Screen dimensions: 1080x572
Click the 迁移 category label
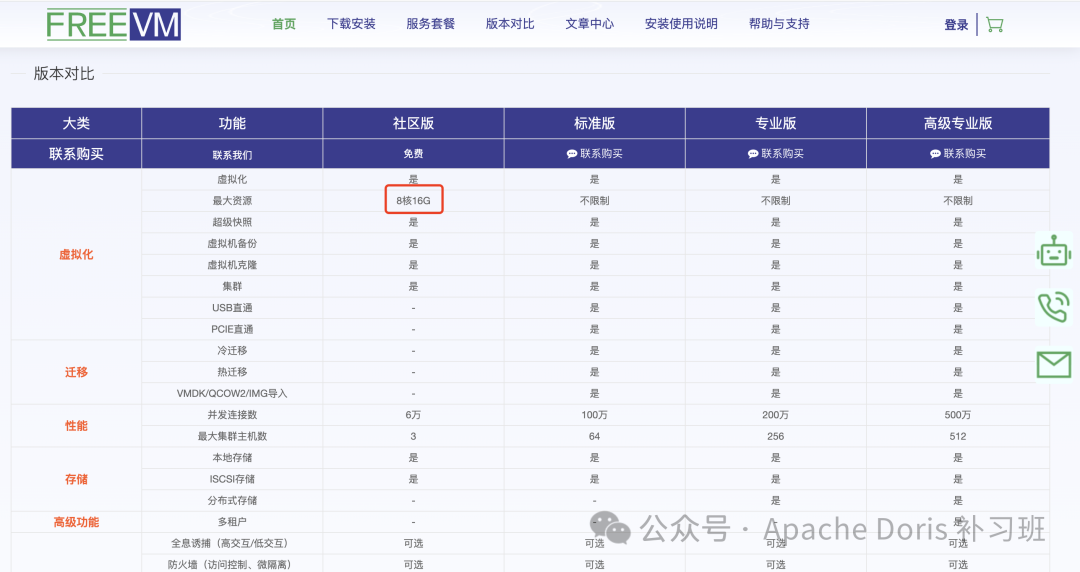(76, 372)
